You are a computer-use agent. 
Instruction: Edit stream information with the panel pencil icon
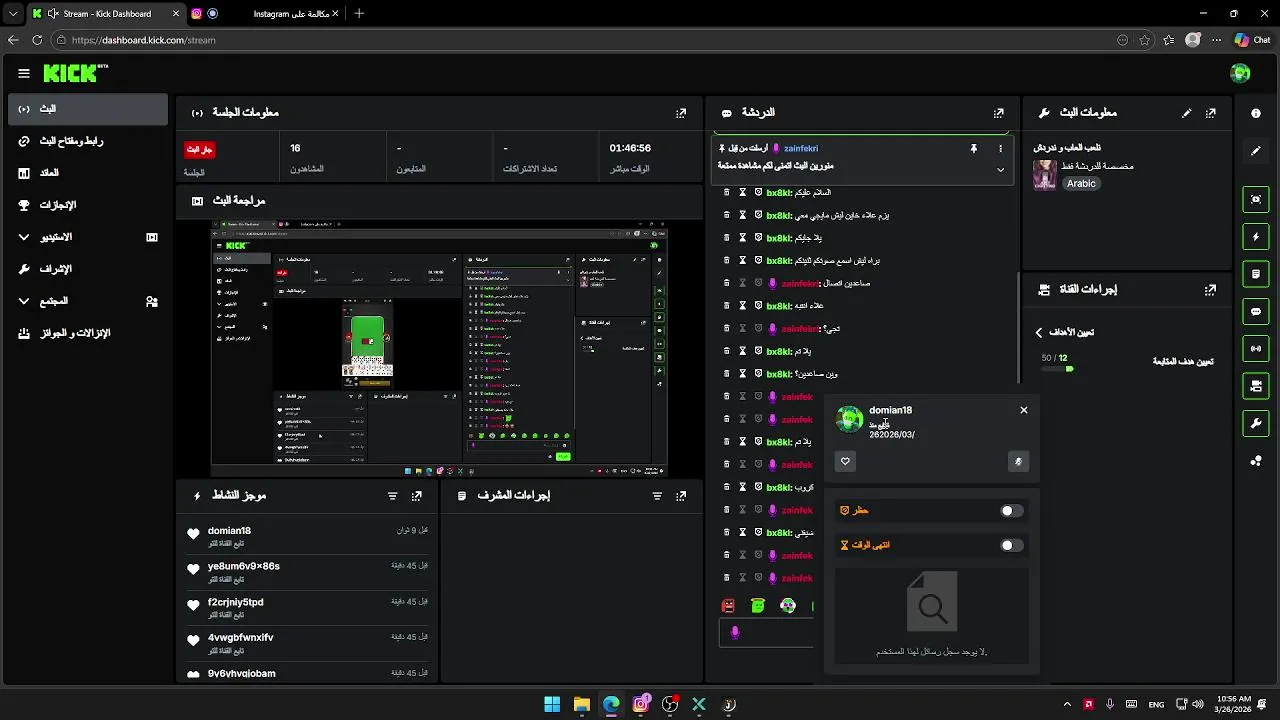[x=1187, y=113]
